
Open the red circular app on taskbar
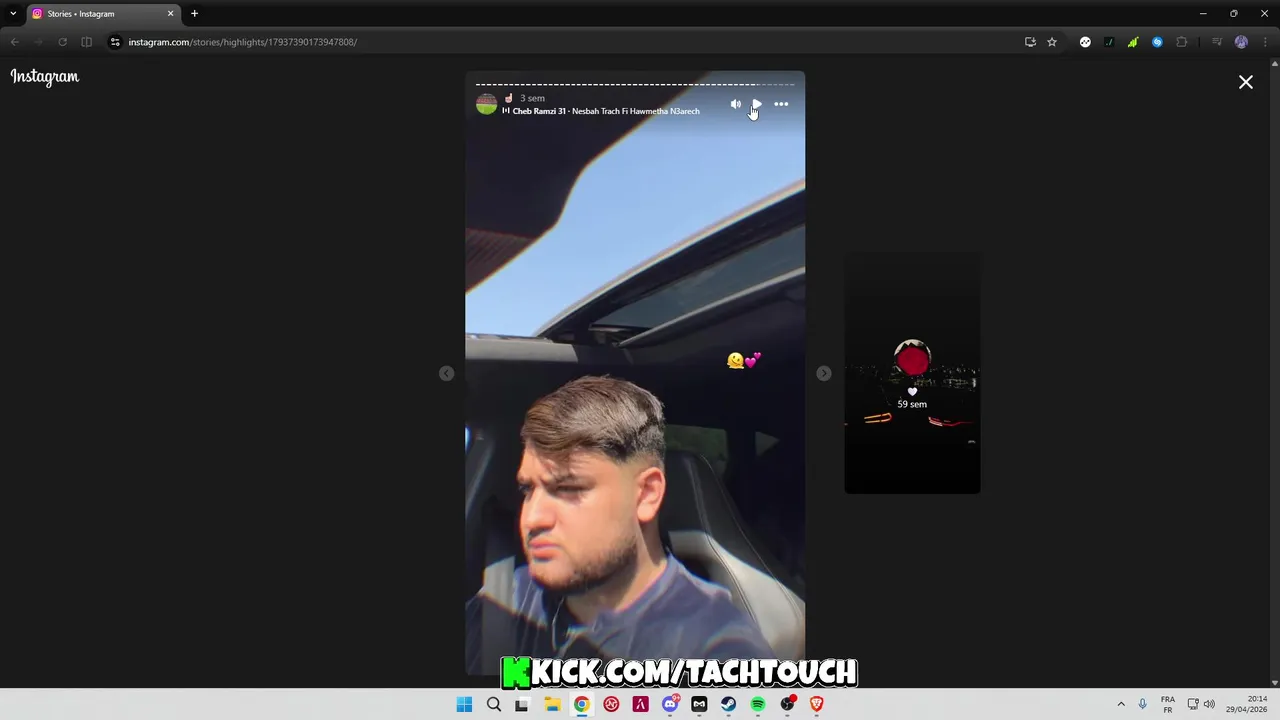pyautogui.click(x=611, y=705)
